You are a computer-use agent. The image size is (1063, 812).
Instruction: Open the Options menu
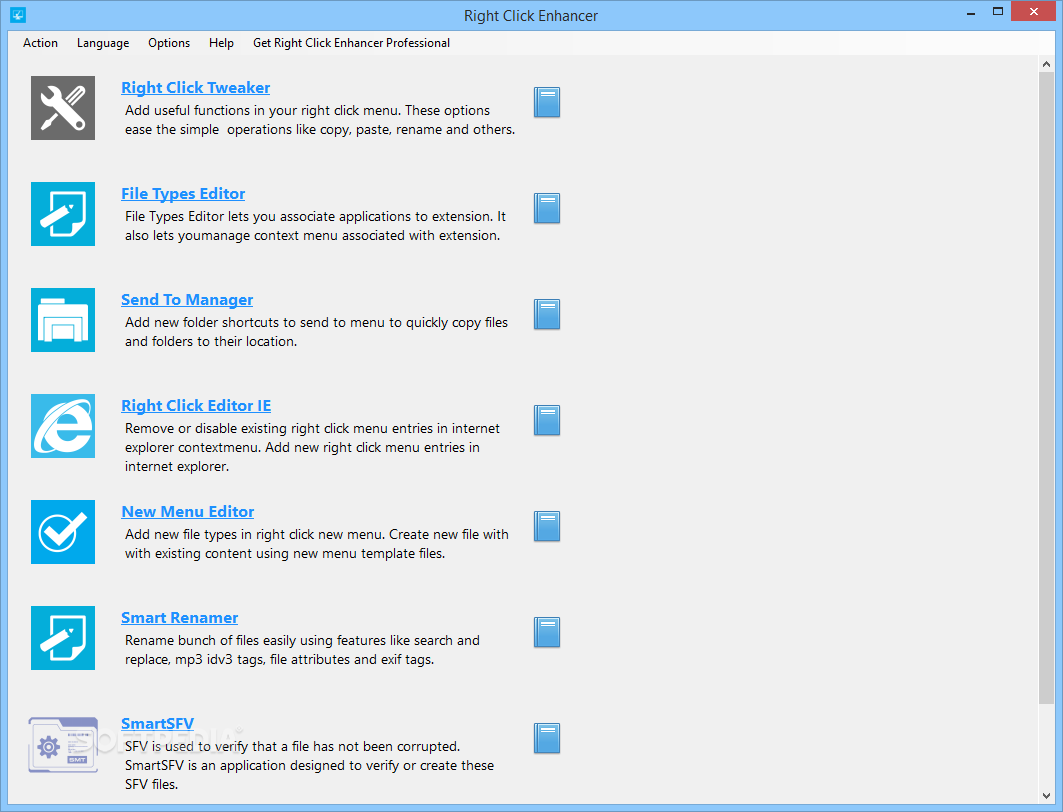[x=169, y=43]
